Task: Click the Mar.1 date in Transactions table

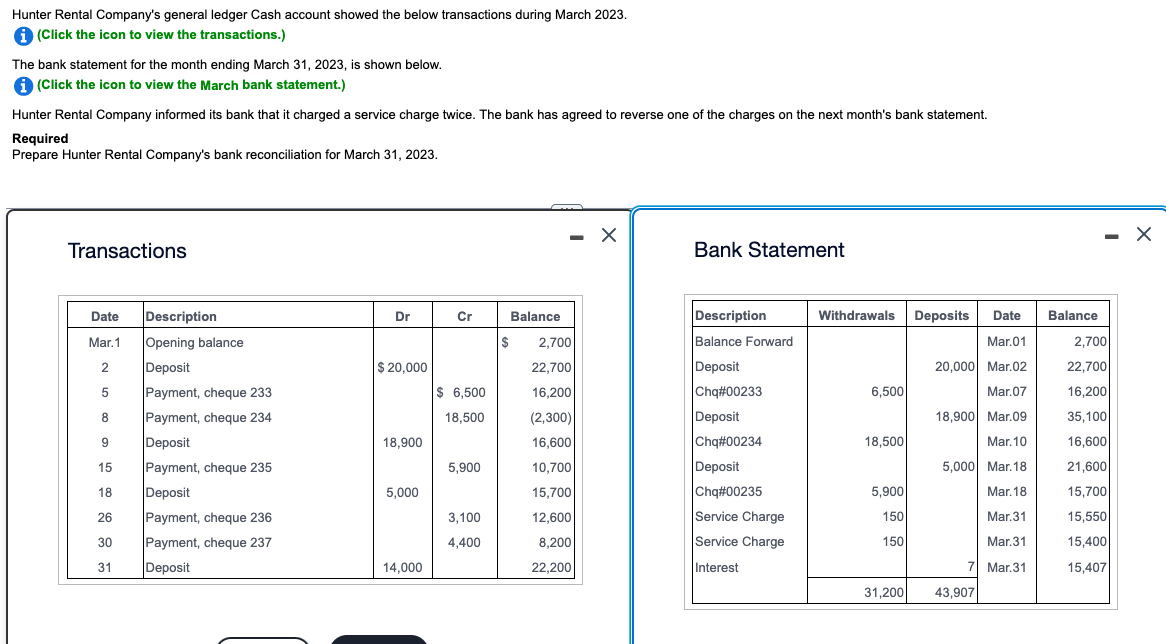Action: point(104,343)
